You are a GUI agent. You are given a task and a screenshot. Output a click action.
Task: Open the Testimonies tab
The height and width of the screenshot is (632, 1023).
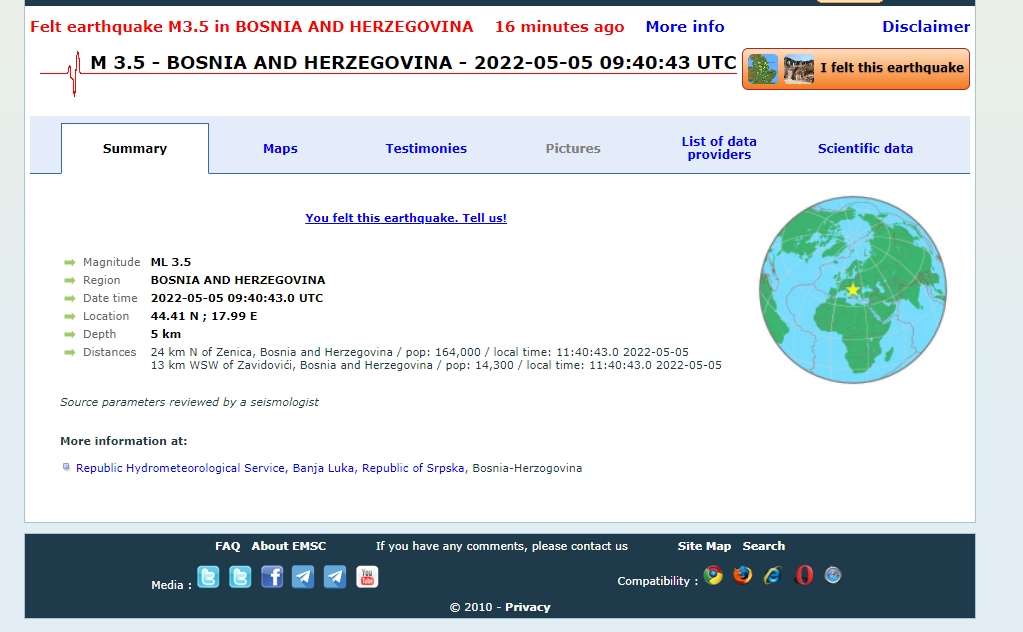coord(426,149)
